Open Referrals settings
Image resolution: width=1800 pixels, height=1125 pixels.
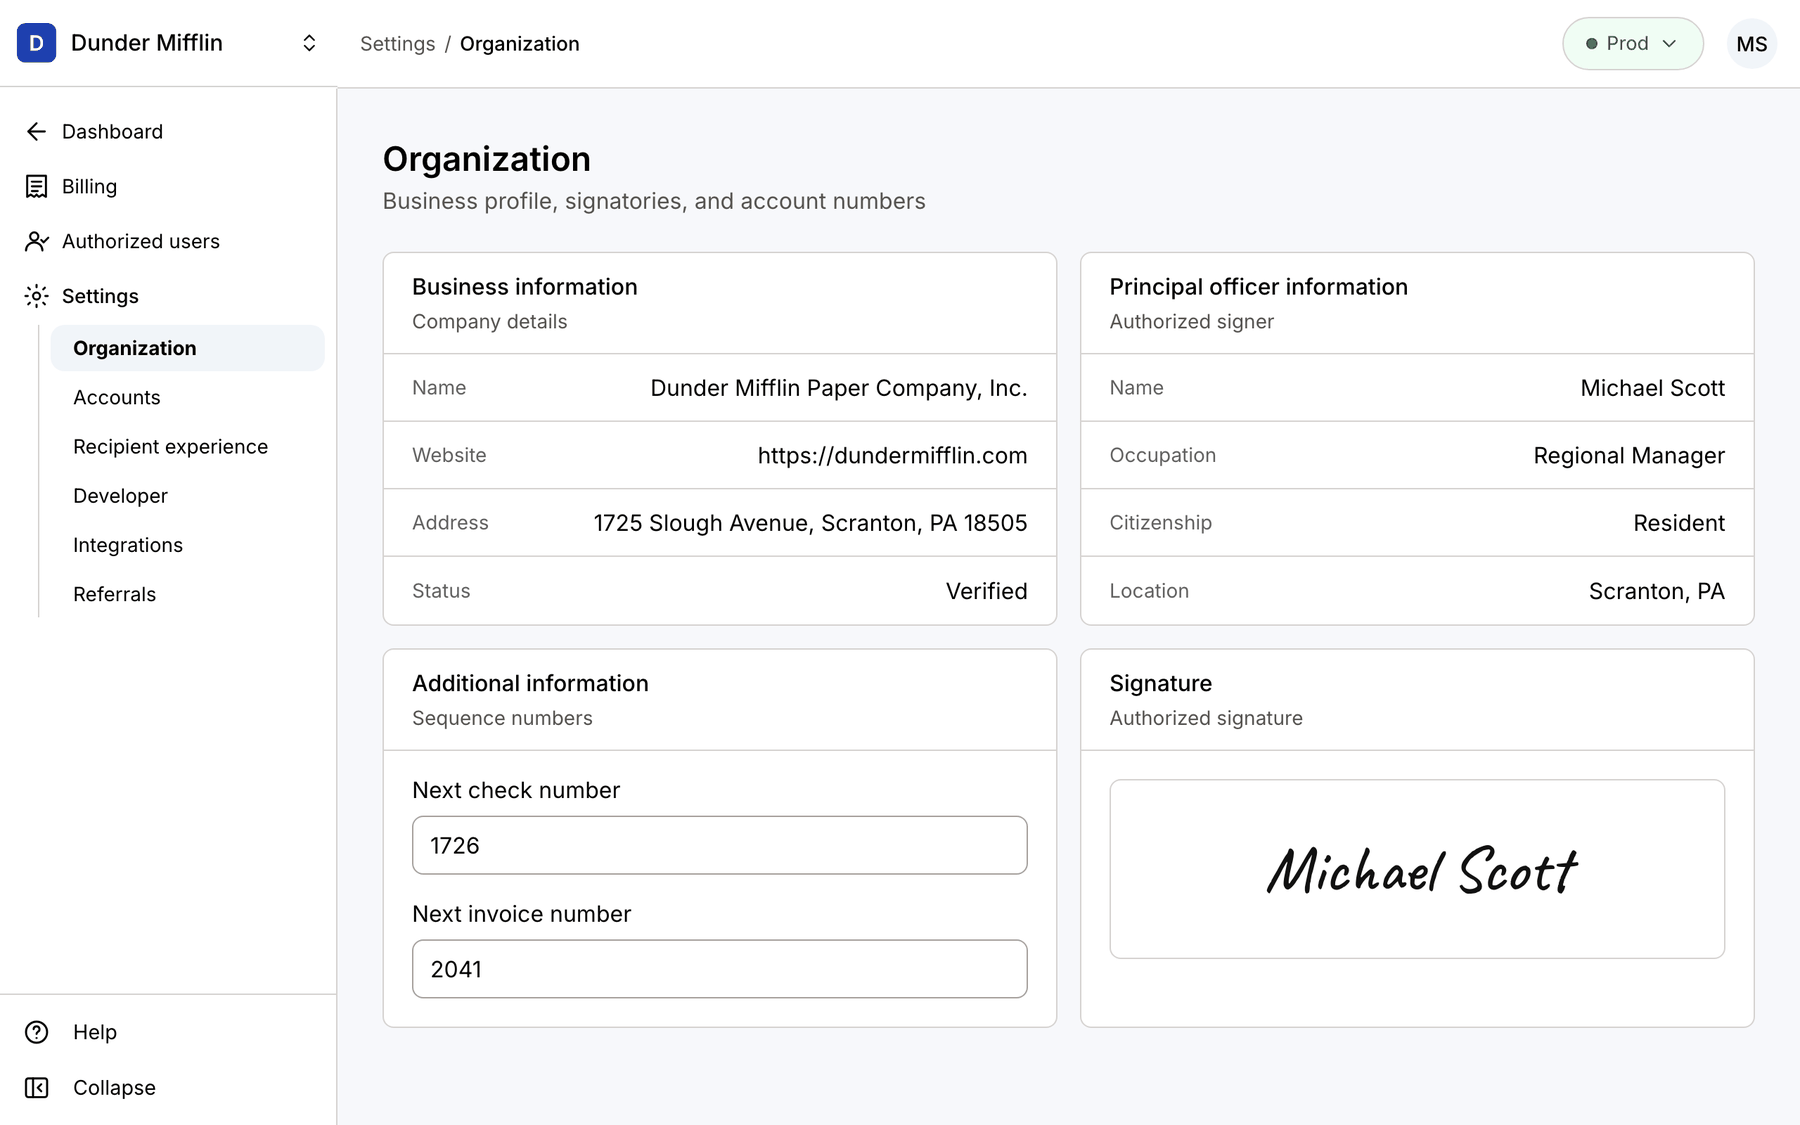[115, 594]
